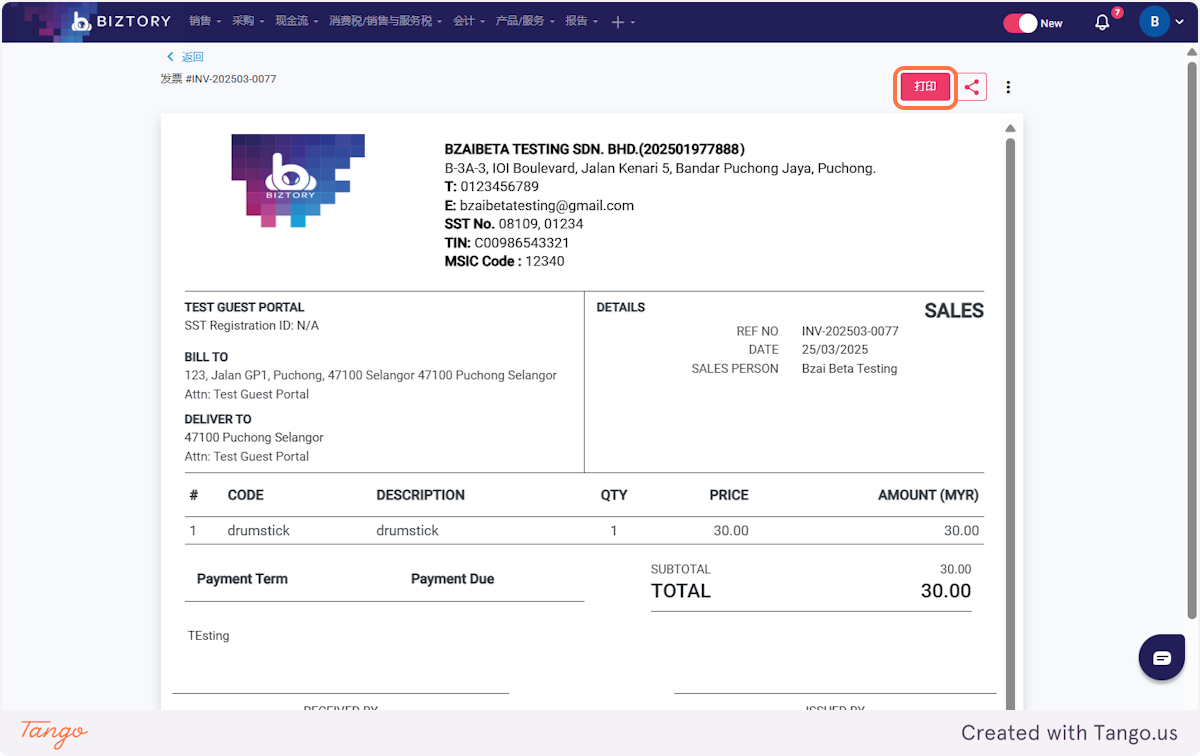Viewport: 1200px width, 756px height.
Task: Open the account dropdown arrow
Action: click(x=1180, y=22)
